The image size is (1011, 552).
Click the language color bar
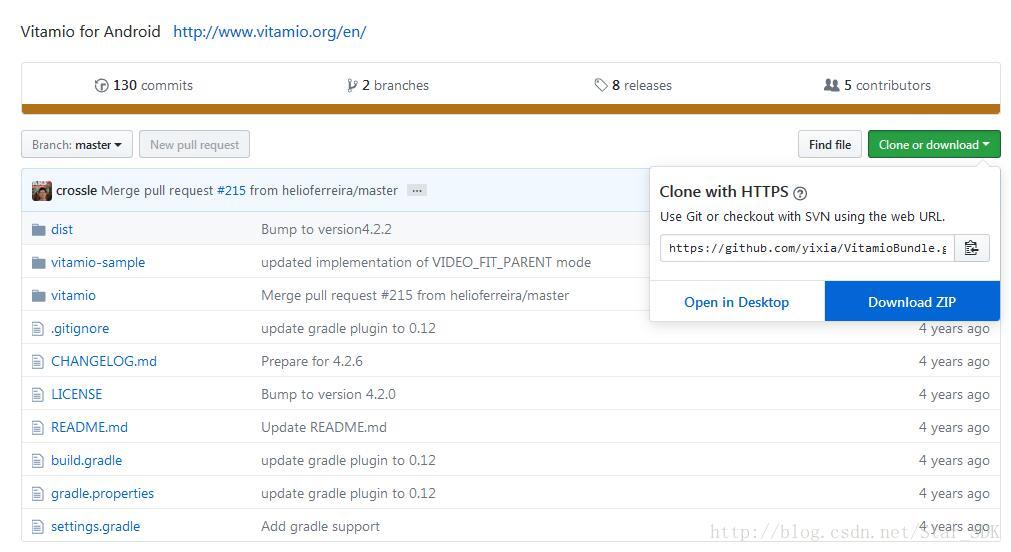(x=511, y=109)
